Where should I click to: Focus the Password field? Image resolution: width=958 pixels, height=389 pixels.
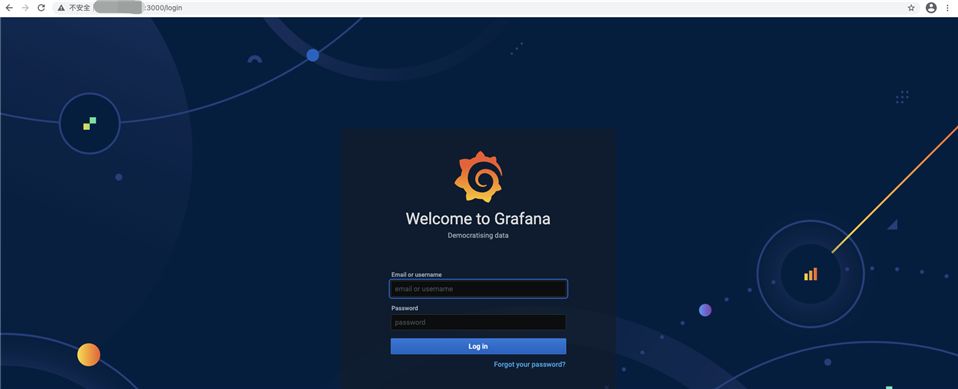[478, 322]
